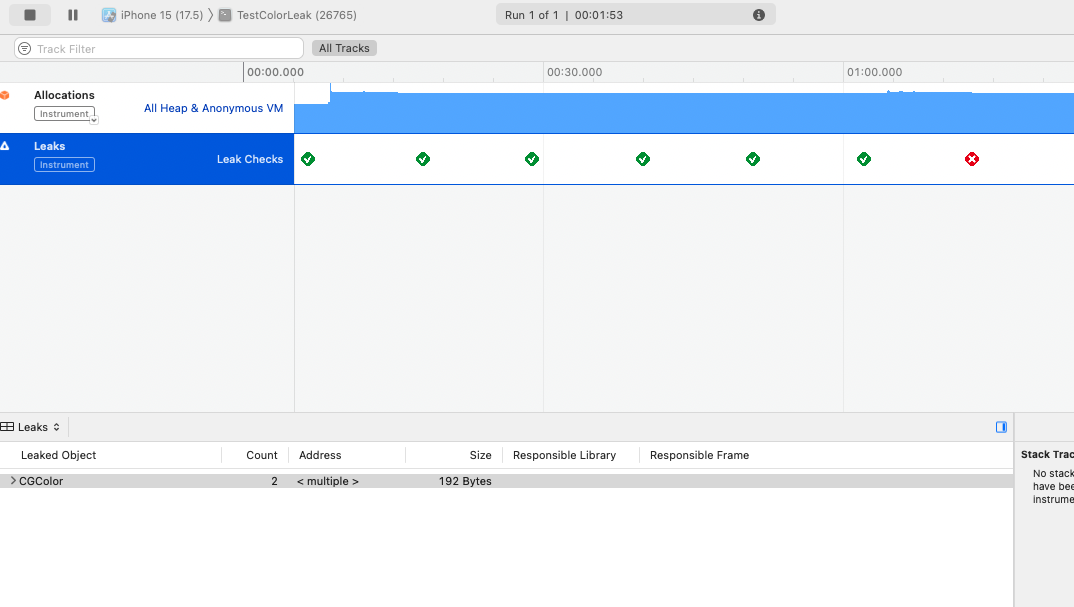Click the Allocations instrument icon
Image resolution: width=1074 pixels, height=607 pixels.
(x=5, y=95)
